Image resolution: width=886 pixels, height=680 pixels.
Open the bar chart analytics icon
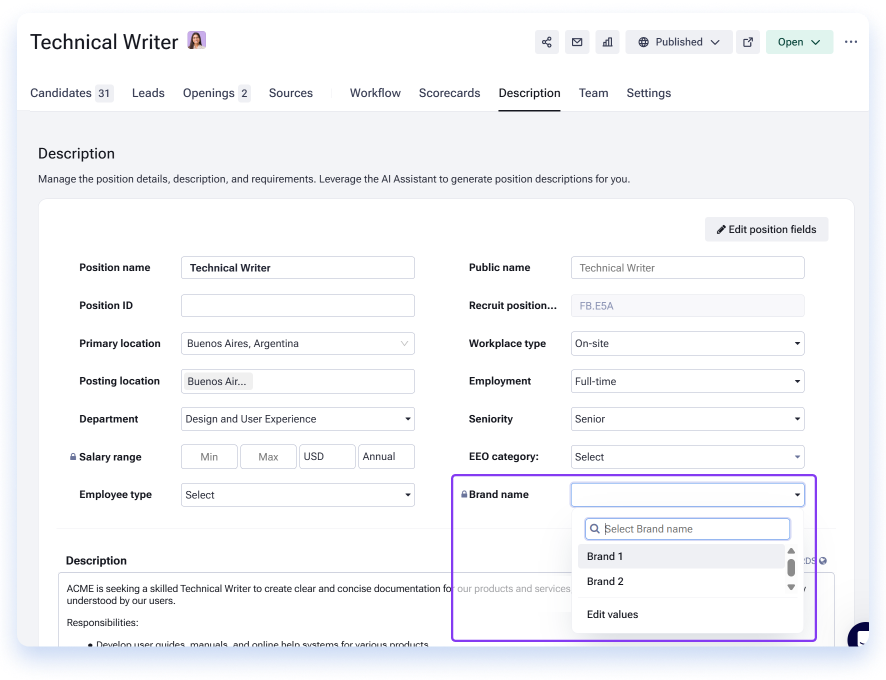pyautogui.click(x=607, y=42)
